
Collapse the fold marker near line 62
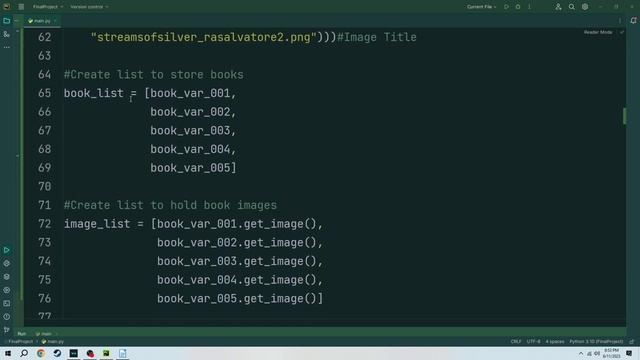[x=17, y=31]
